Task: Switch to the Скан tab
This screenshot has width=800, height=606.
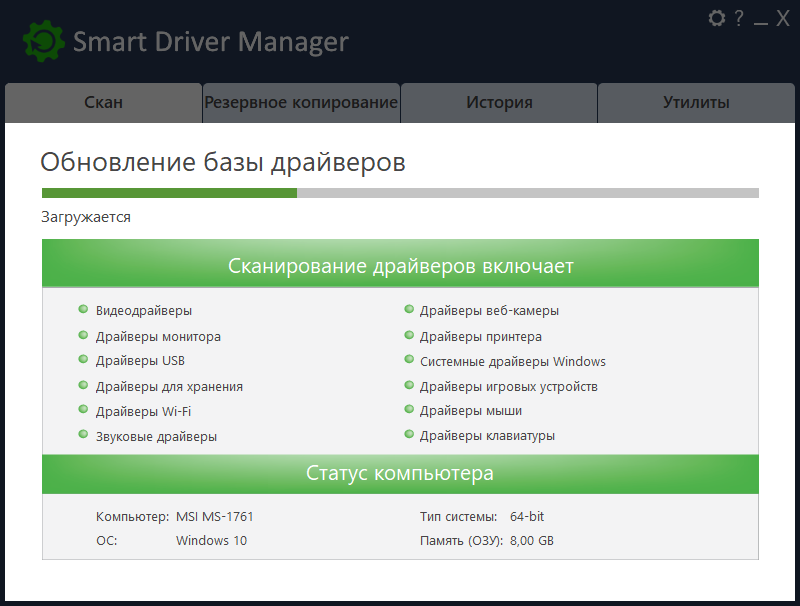Action: [x=104, y=103]
